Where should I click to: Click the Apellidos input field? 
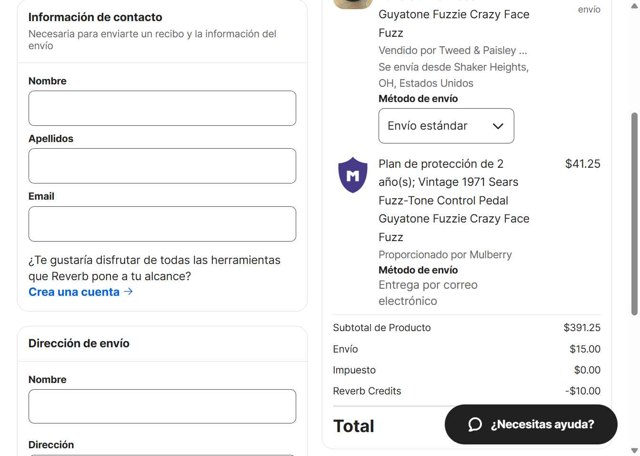coord(162,166)
